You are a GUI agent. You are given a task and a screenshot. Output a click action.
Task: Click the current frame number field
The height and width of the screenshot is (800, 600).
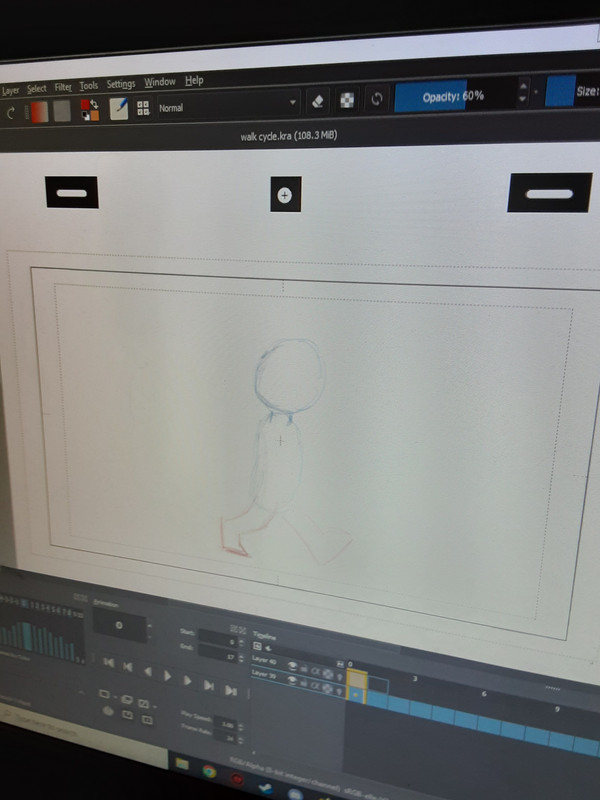click(x=120, y=626)
